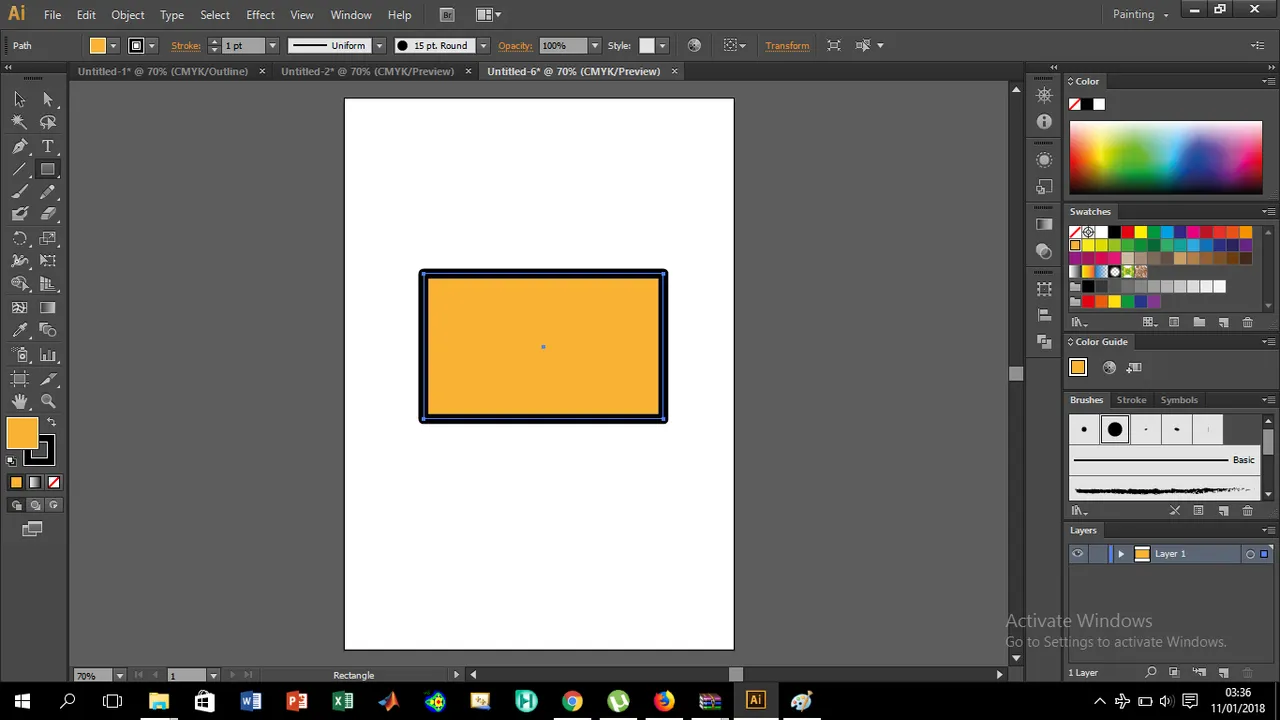Screen dimensions: 1280x720
Task: Select the Shape Builder tool
Action: pyautogui.click(x=19, y=284)
